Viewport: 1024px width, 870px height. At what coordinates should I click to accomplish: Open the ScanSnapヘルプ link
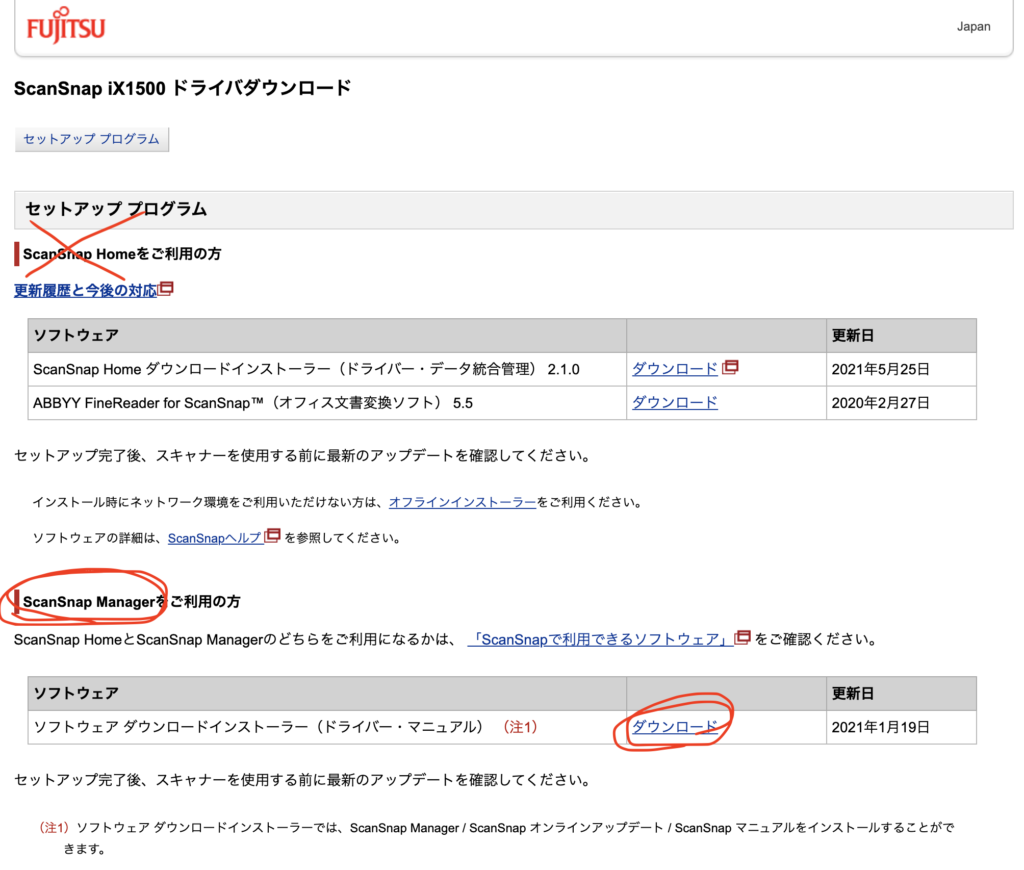215,538
